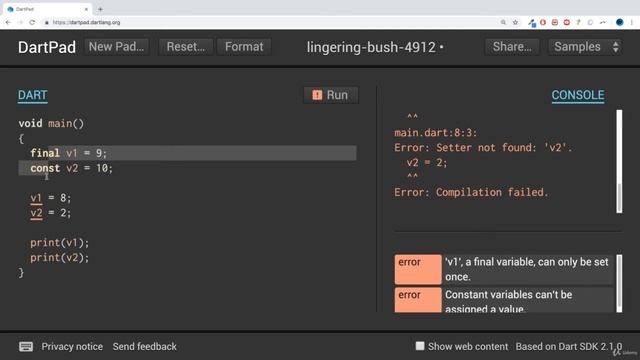
Task: Click the keyboard shortcuts icon in footer
Action: (26, 347)
